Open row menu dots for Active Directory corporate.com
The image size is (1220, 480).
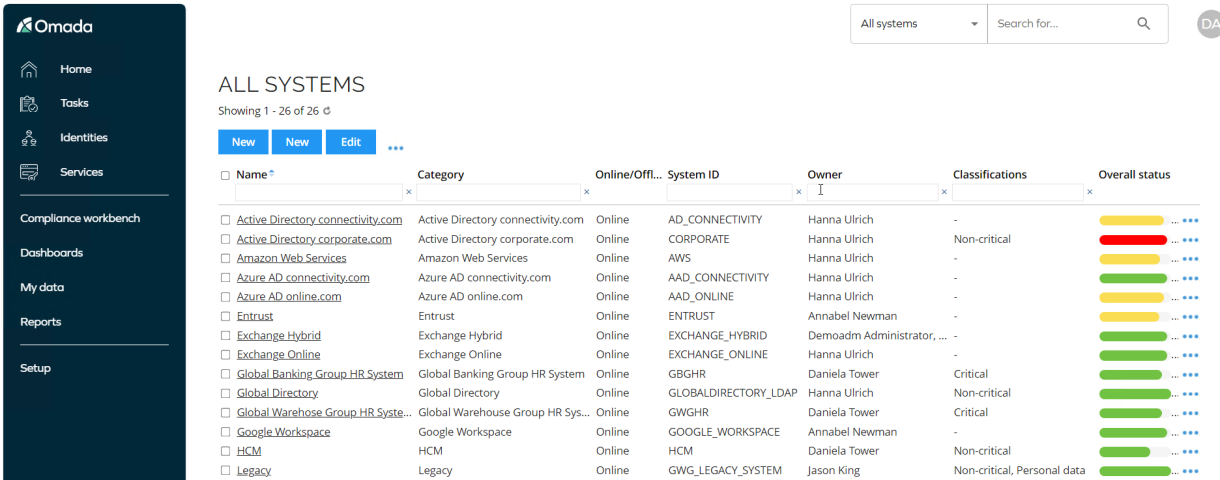pos(1190,240)
